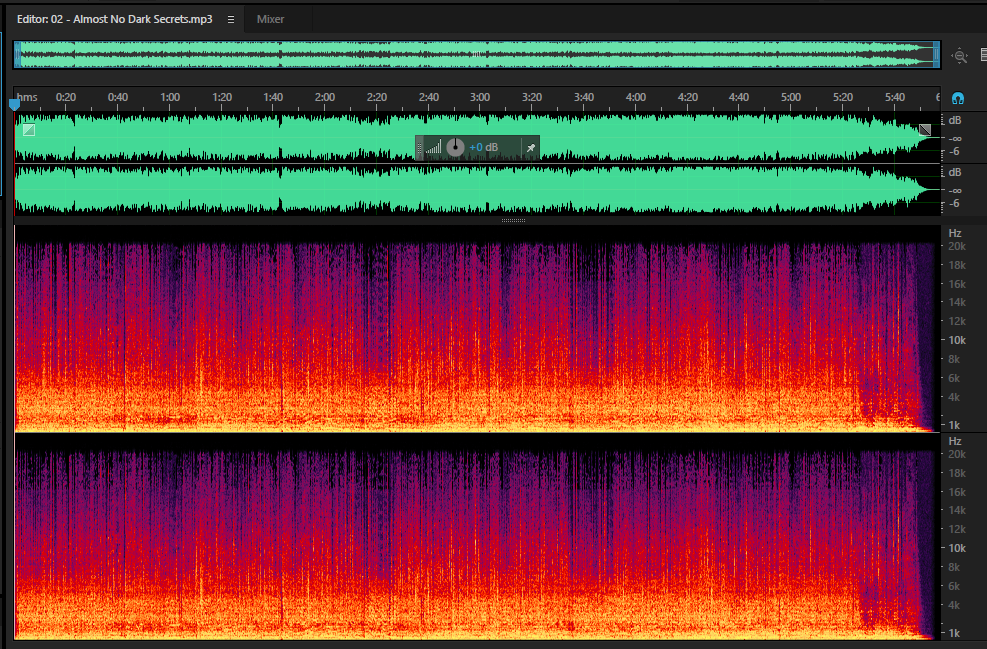987x649 pixels.
Task: Click 10k on the lower spectrogram frequency scale
Action: tap(957, 548)
